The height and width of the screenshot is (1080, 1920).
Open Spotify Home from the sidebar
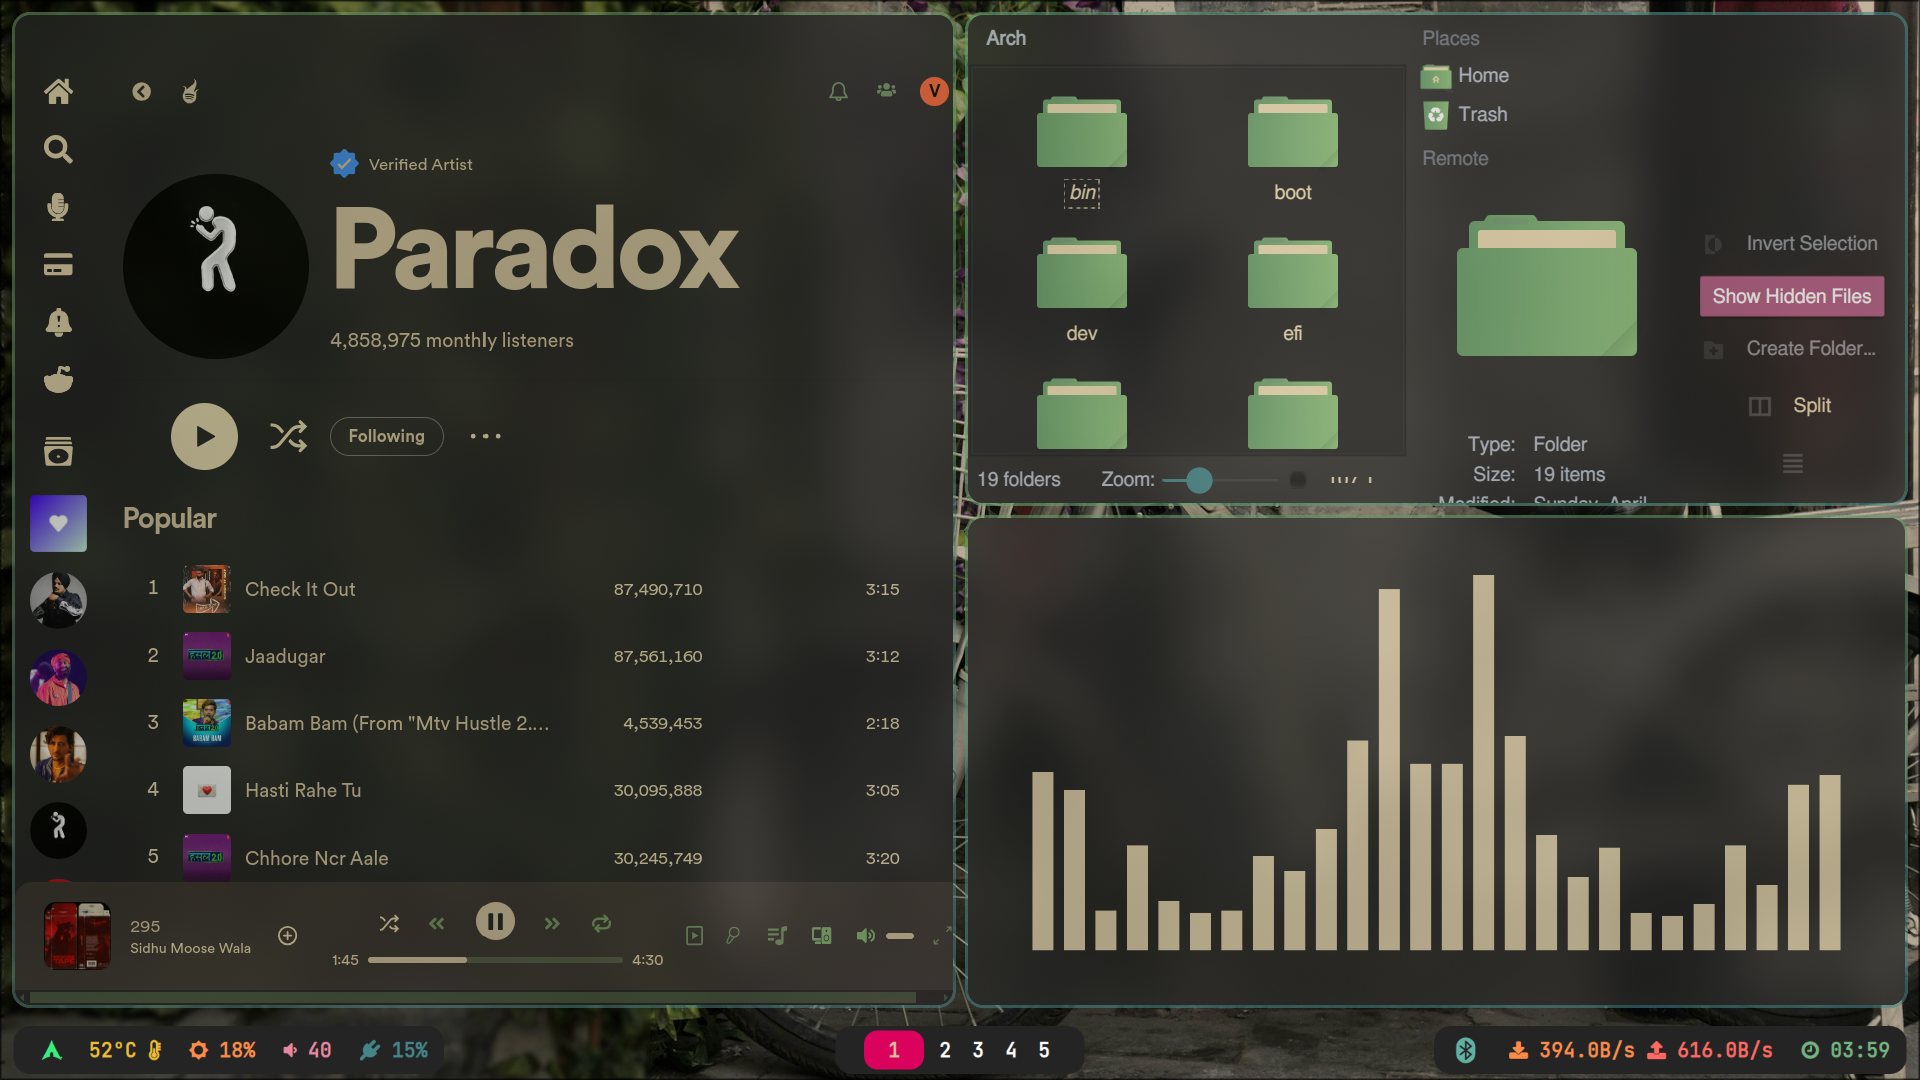pyautogui.click(x=58, y=91)
